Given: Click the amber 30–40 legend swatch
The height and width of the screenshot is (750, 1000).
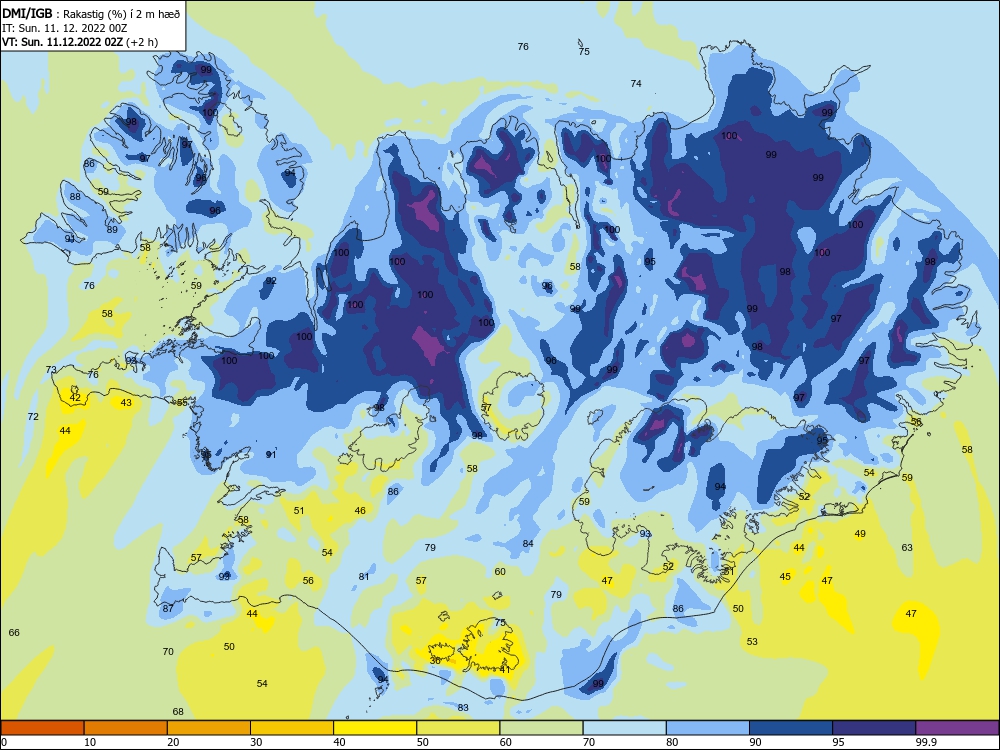Looking at the screenshot, I should [292, 728].
